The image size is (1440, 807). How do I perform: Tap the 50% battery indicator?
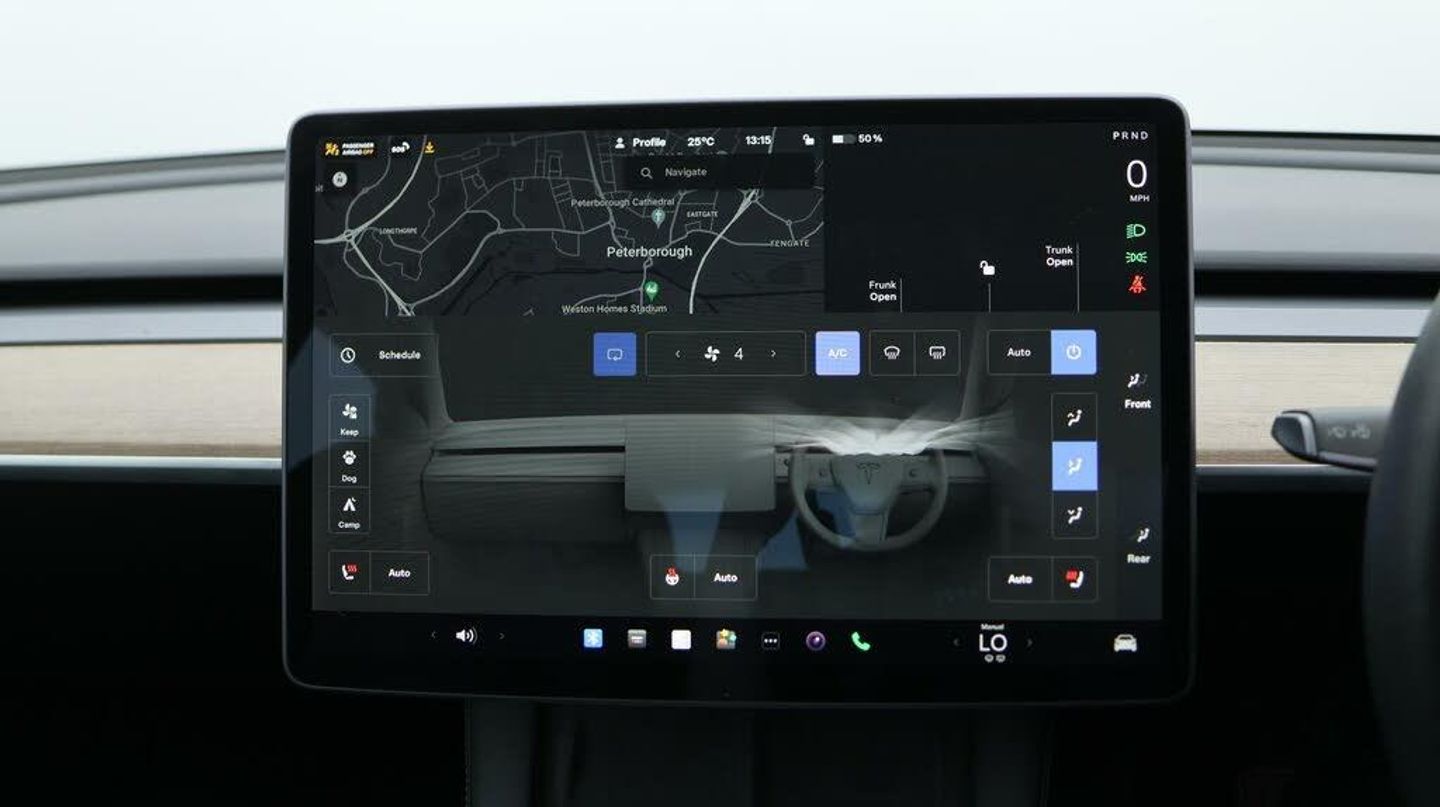tap(857, 139)
